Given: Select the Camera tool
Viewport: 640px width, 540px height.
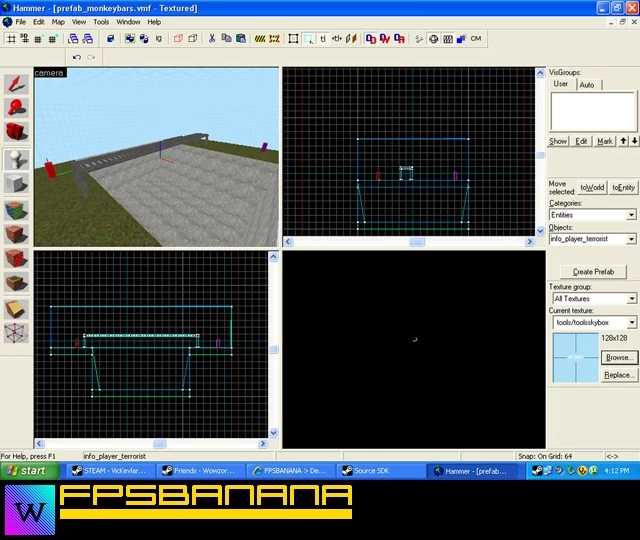Looking at the screenshot, I should 16,132.
